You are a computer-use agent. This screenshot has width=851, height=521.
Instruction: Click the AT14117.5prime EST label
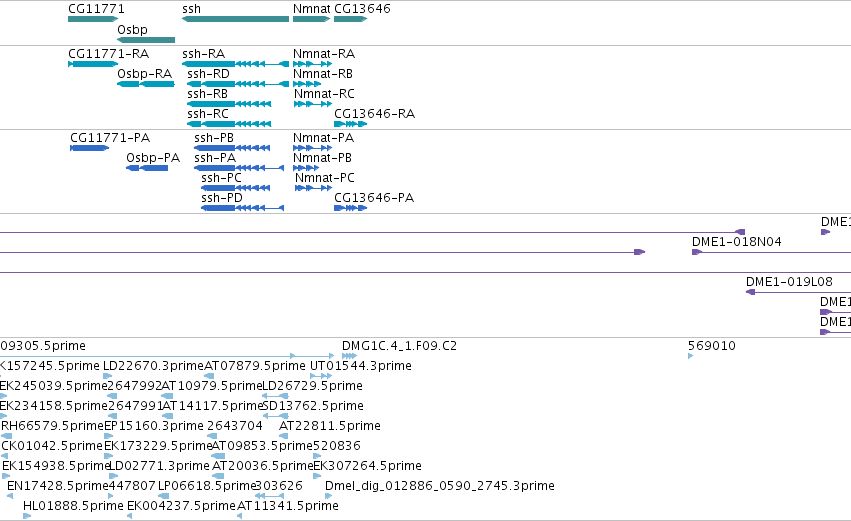click(x=212, y=406)
